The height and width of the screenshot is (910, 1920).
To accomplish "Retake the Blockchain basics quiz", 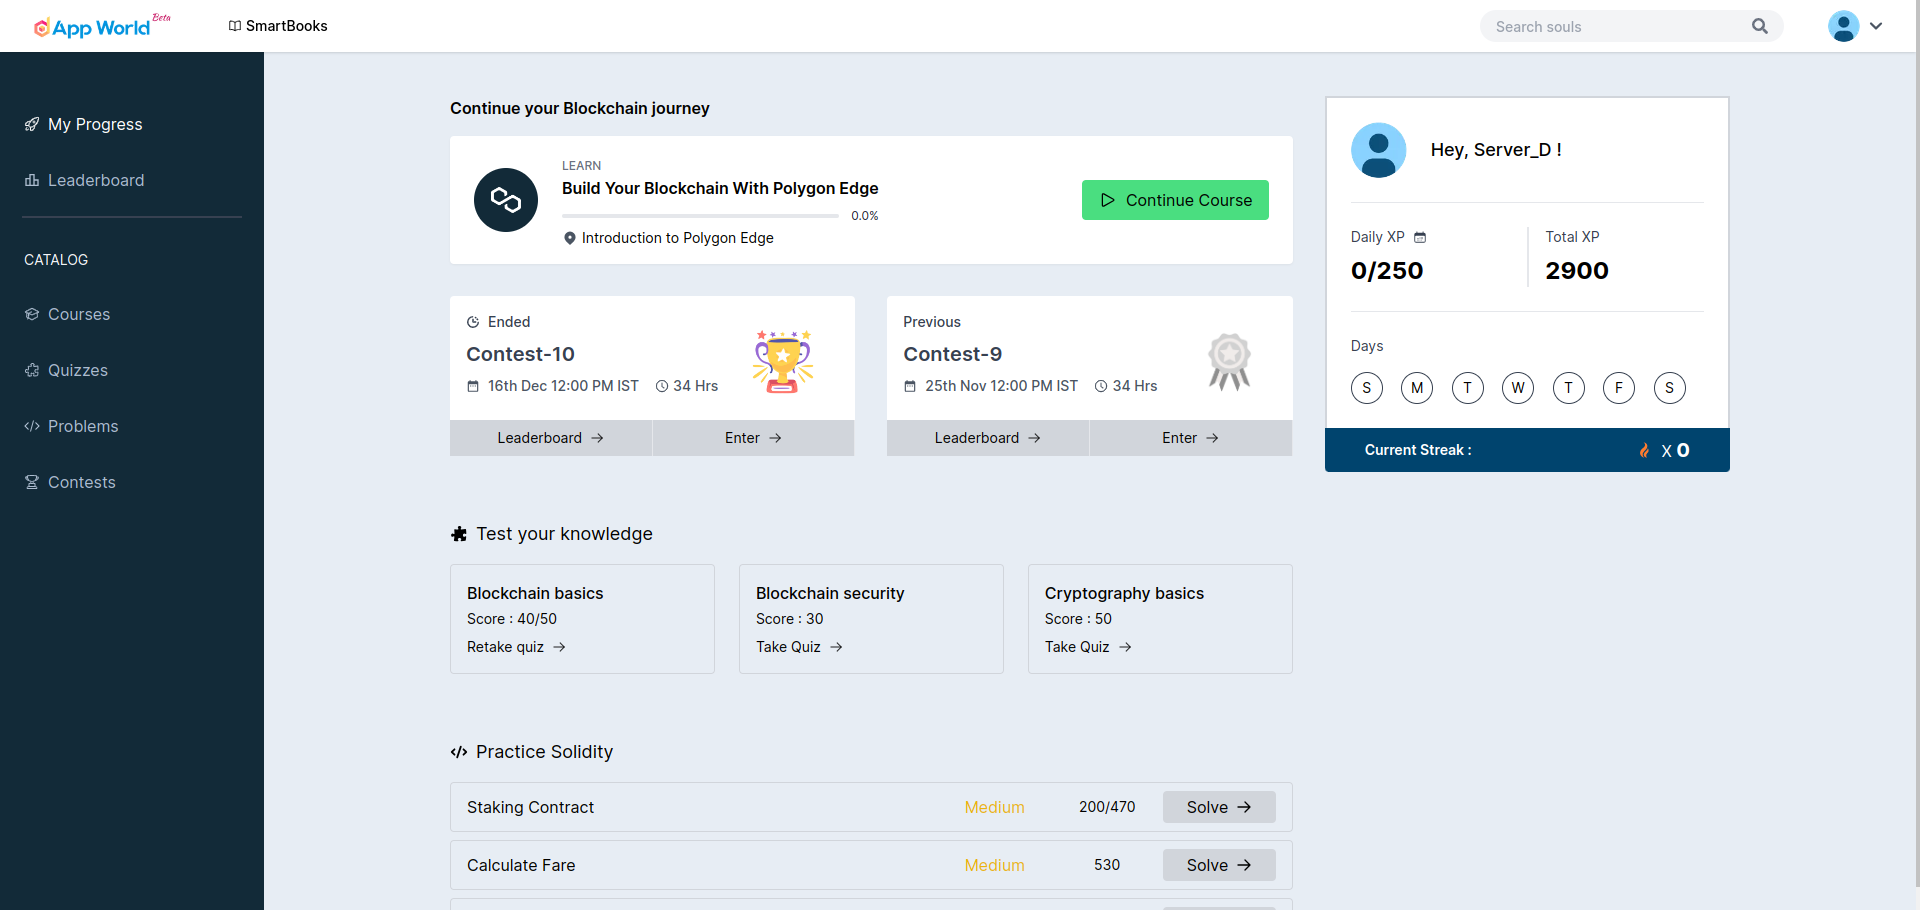I will click(x=516, y=647).
